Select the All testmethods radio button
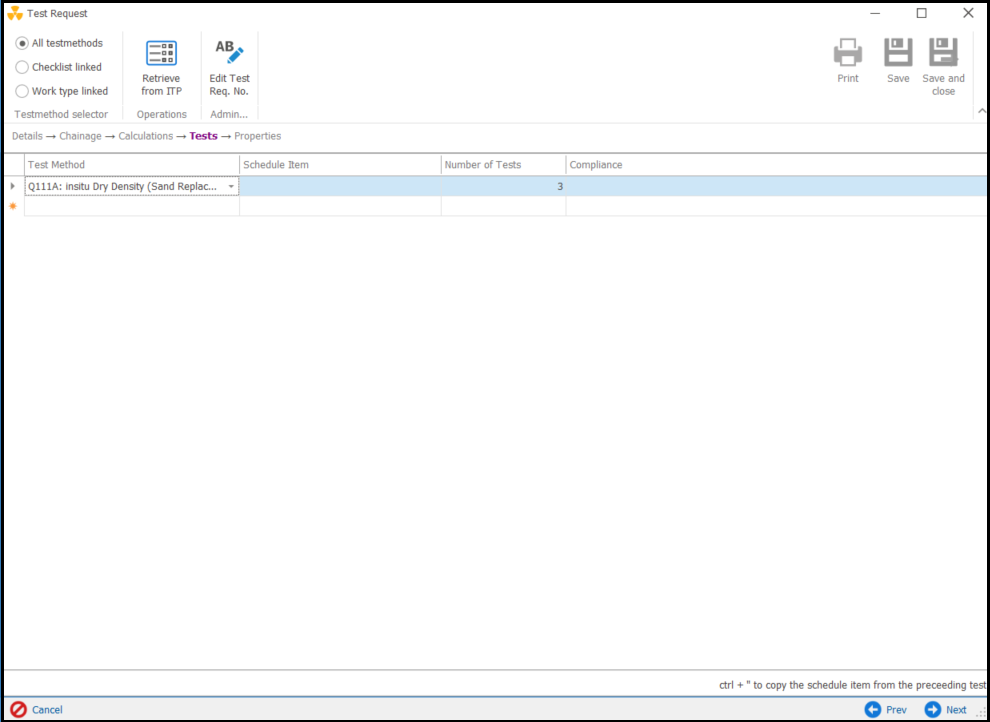990x722 pixels. click(x=22, y=43)
